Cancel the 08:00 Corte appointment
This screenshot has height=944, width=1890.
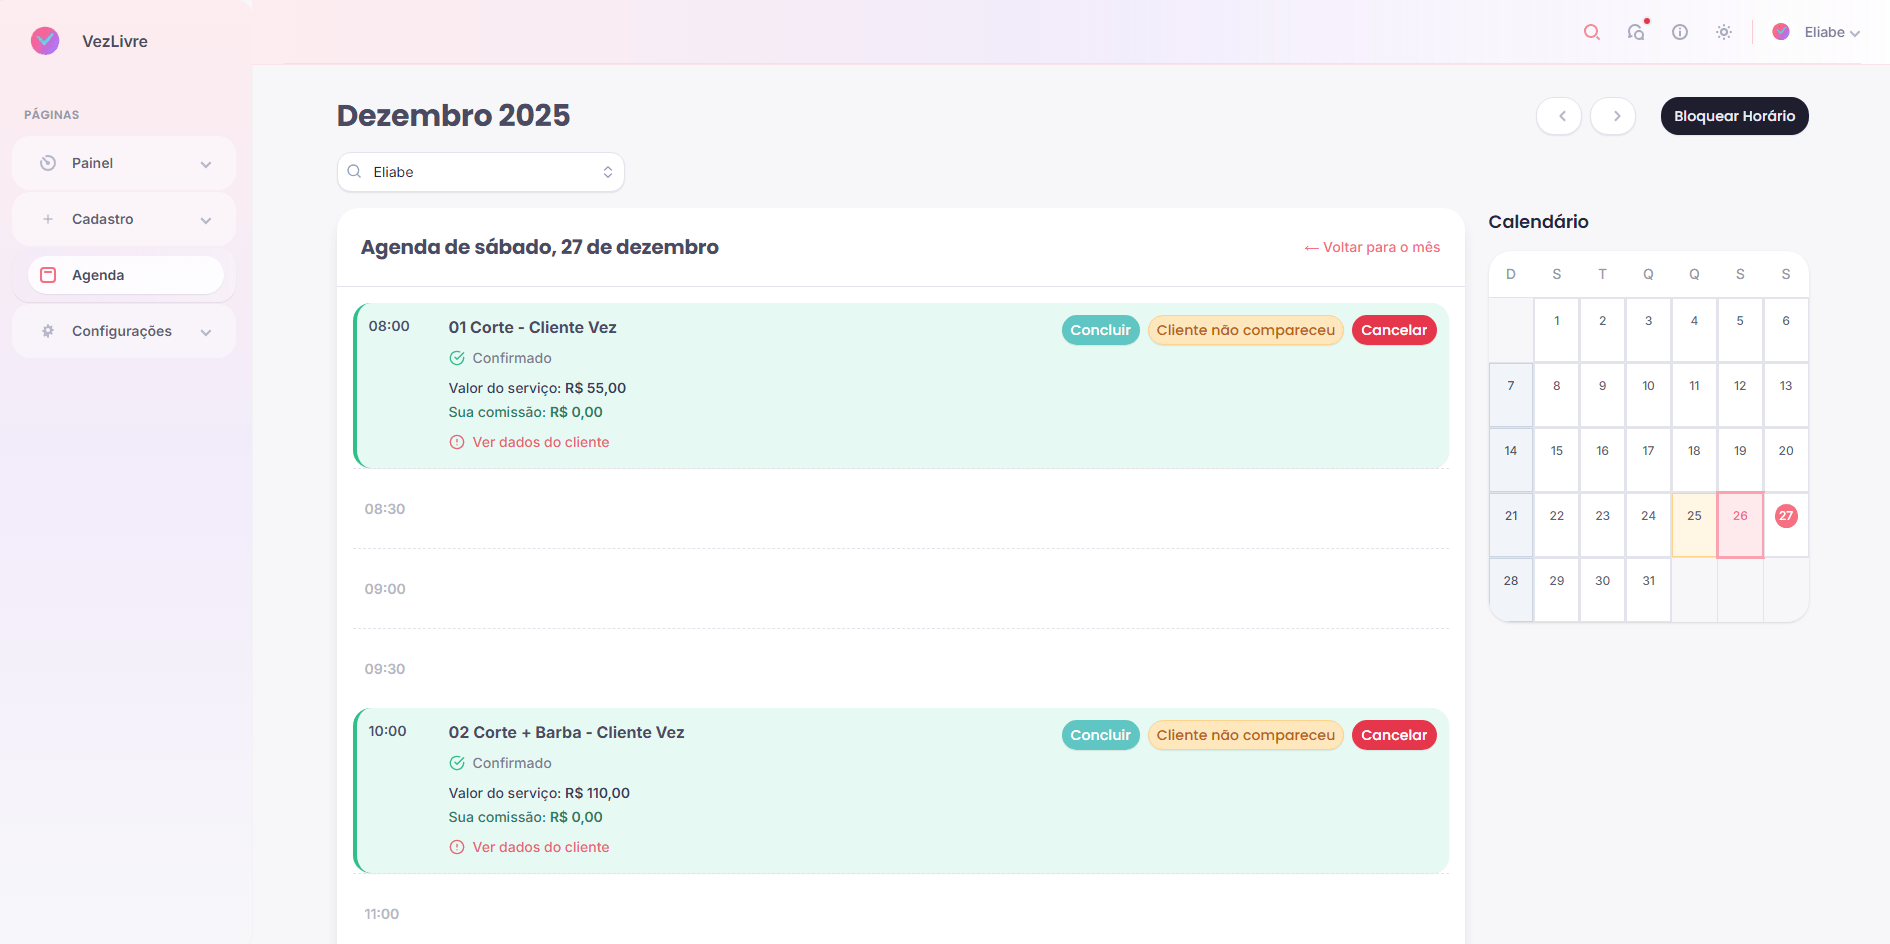(1393, 330)
